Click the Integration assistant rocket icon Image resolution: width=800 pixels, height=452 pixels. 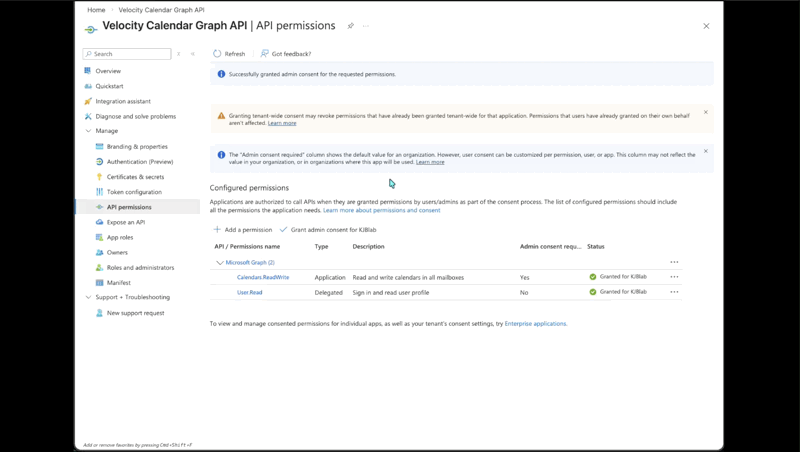[88, 101]
